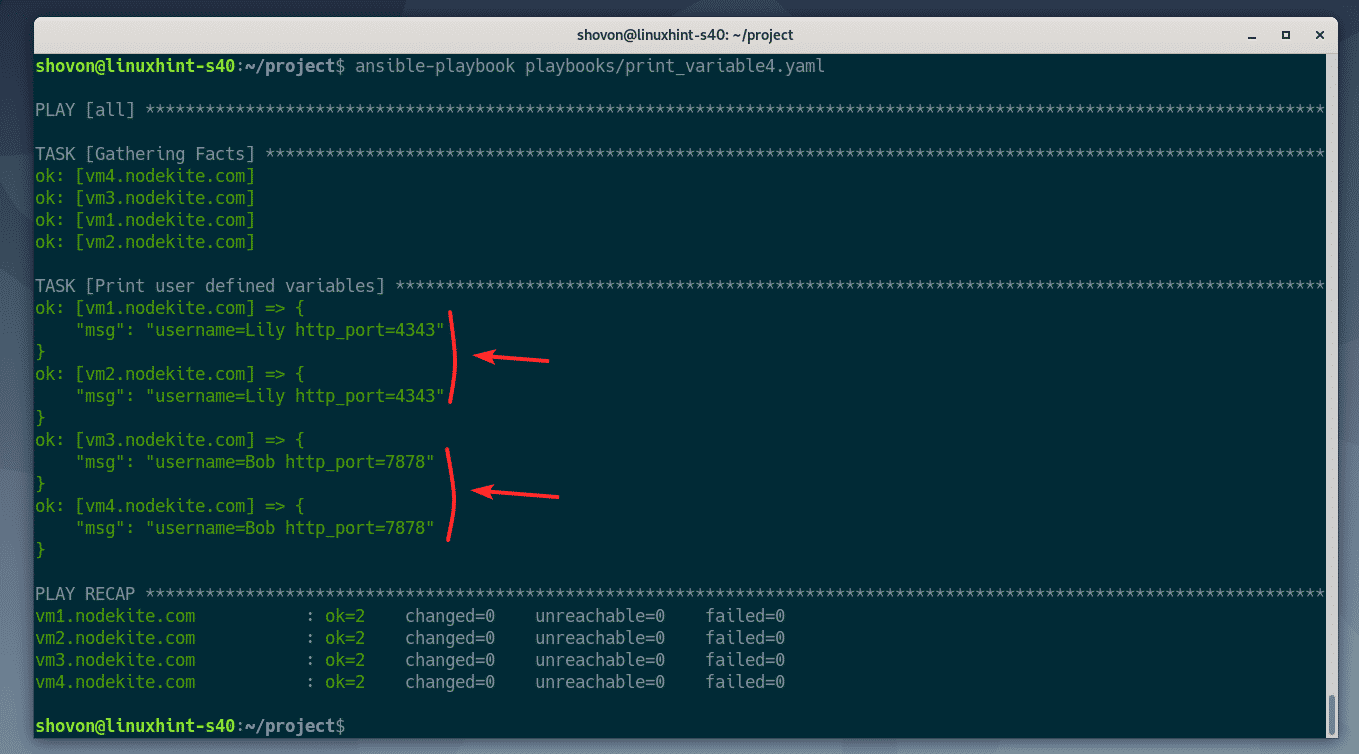The width and height of the screenshot is (1359, 754).
Task: Click vm4.nodekite.com in the recap
Action: point(115,682)
